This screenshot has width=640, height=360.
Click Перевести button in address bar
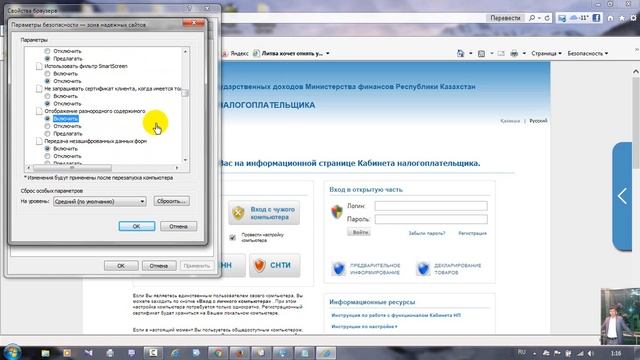point(505,18)
